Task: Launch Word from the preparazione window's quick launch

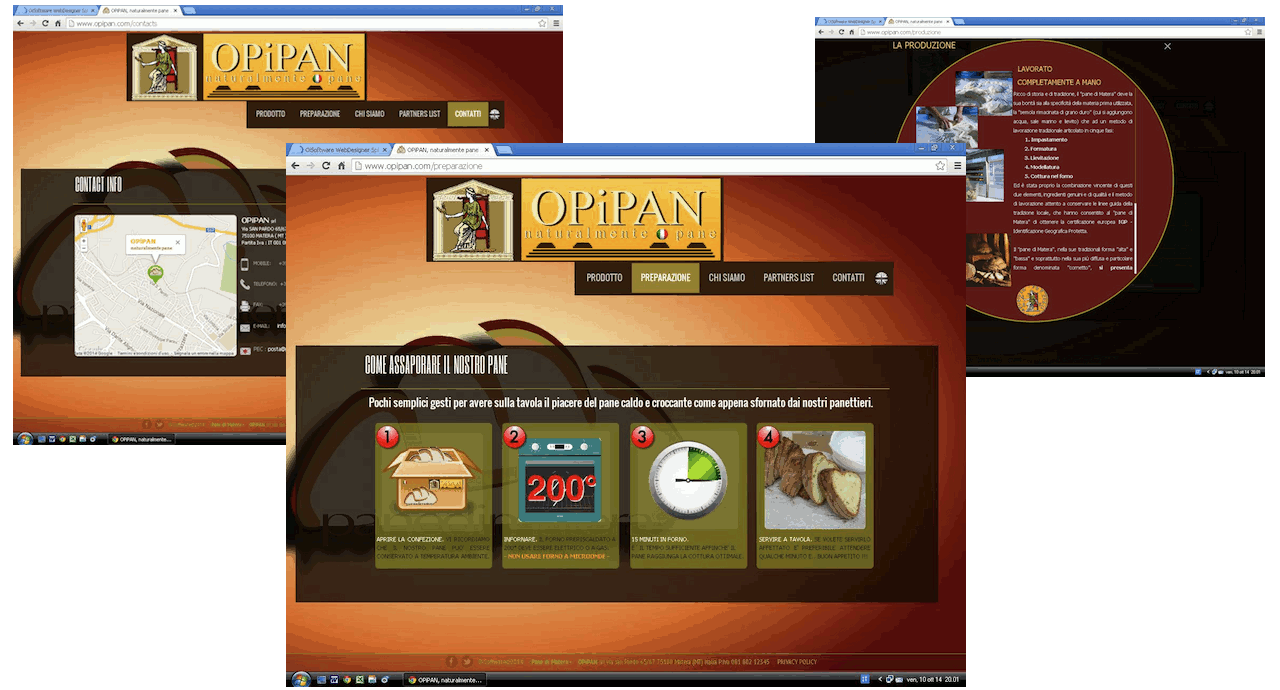Action: 334,680
